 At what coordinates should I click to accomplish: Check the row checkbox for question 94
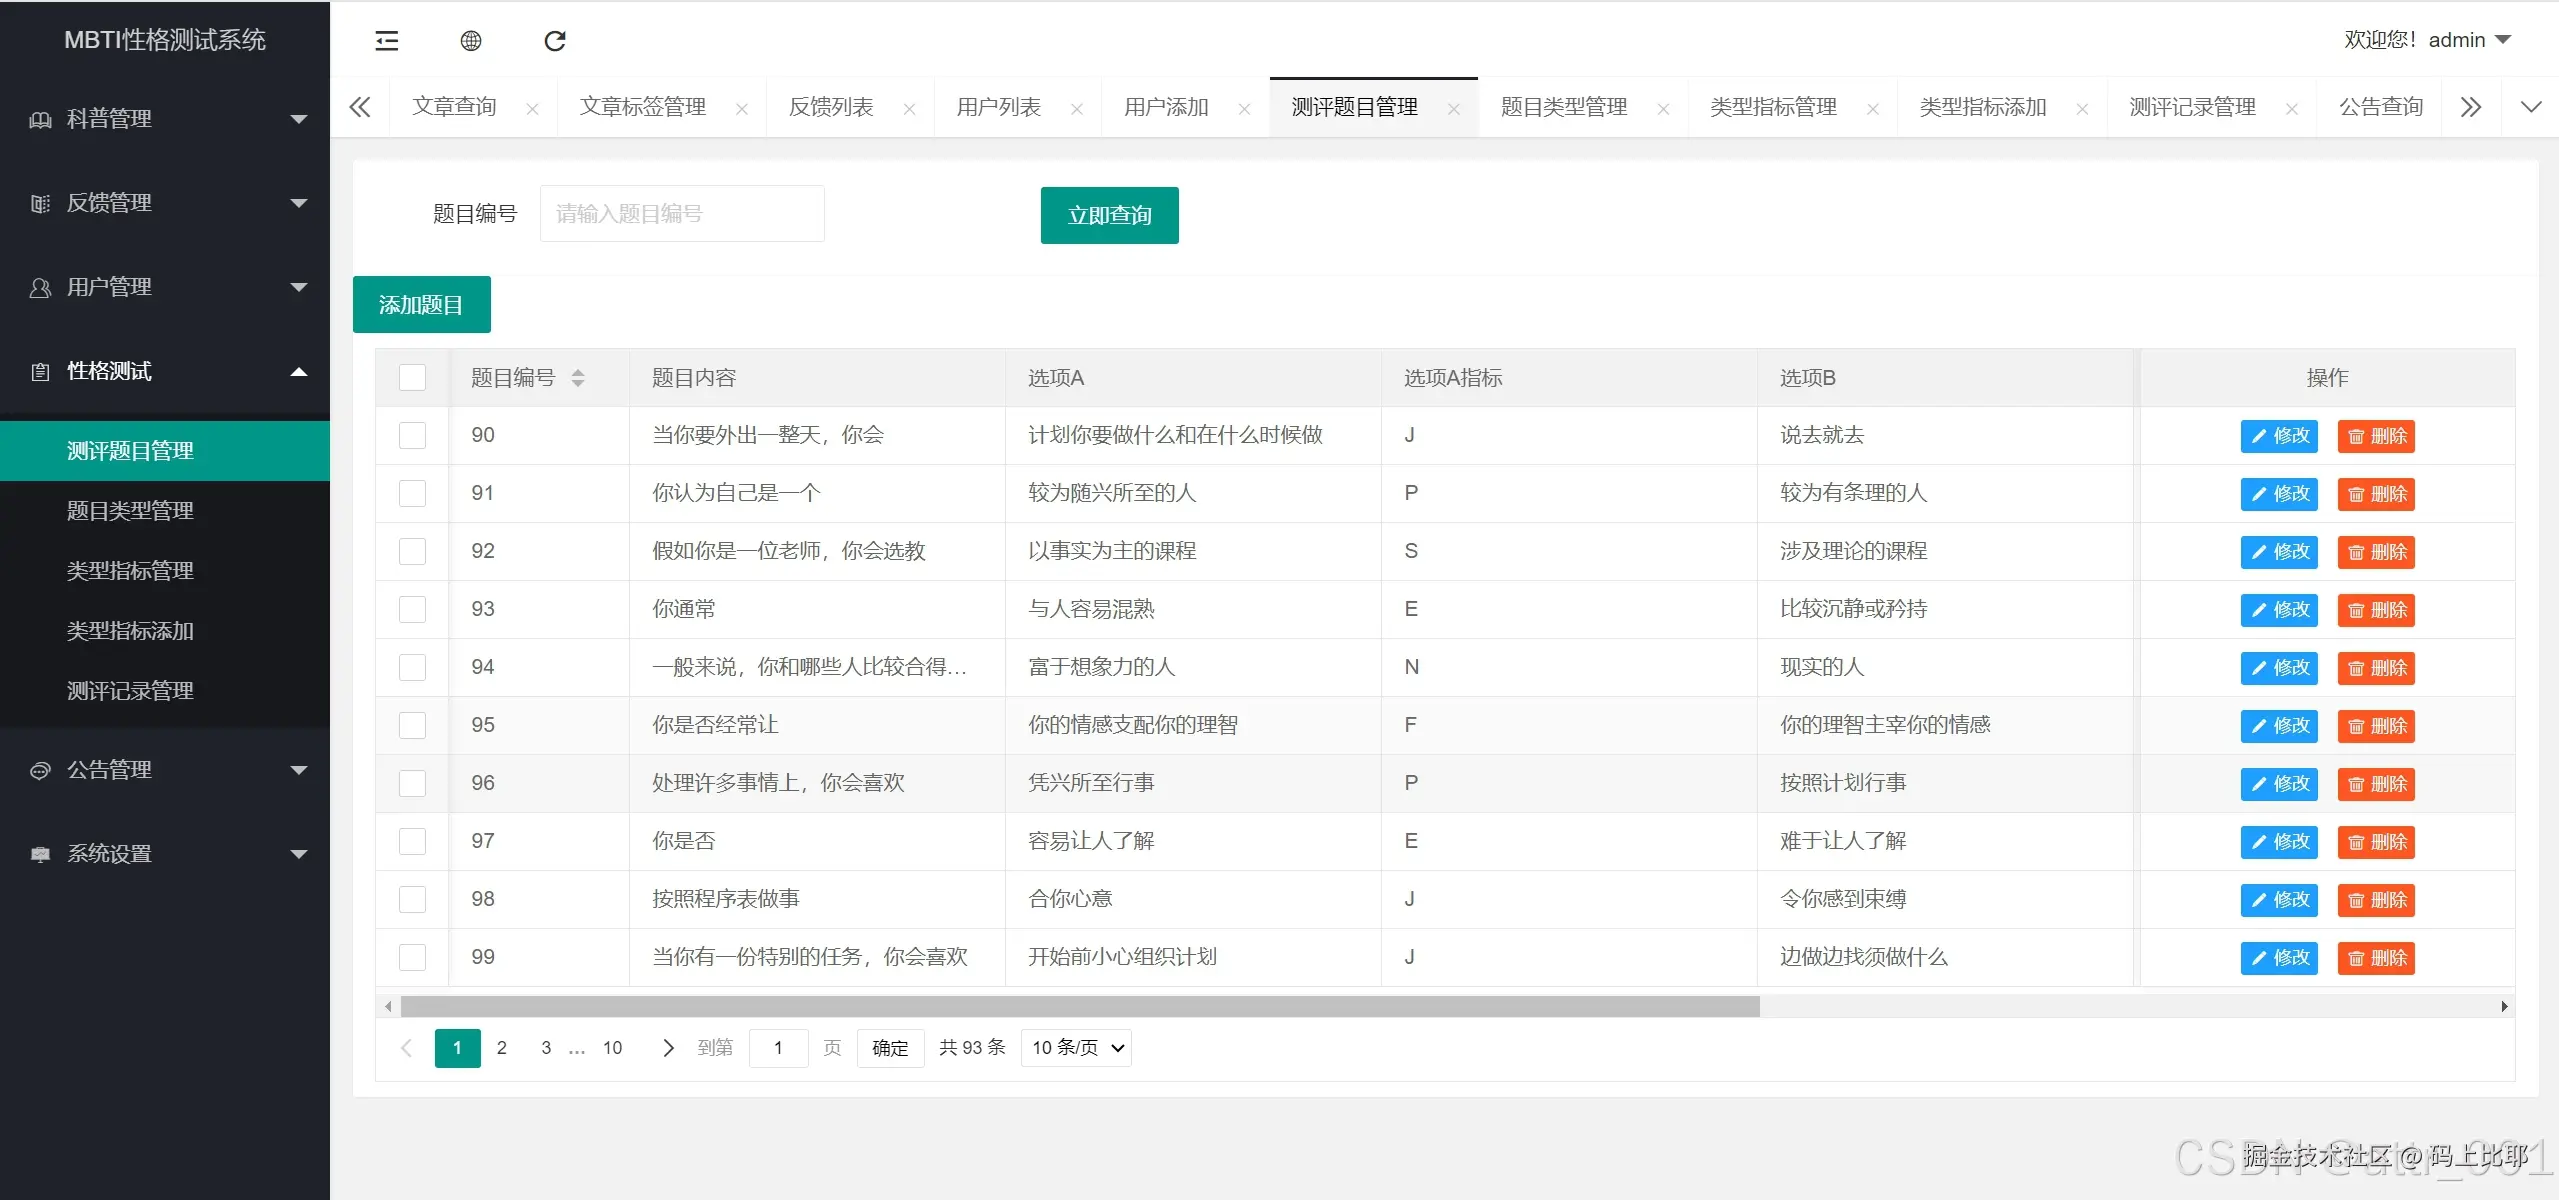point(412,667)
